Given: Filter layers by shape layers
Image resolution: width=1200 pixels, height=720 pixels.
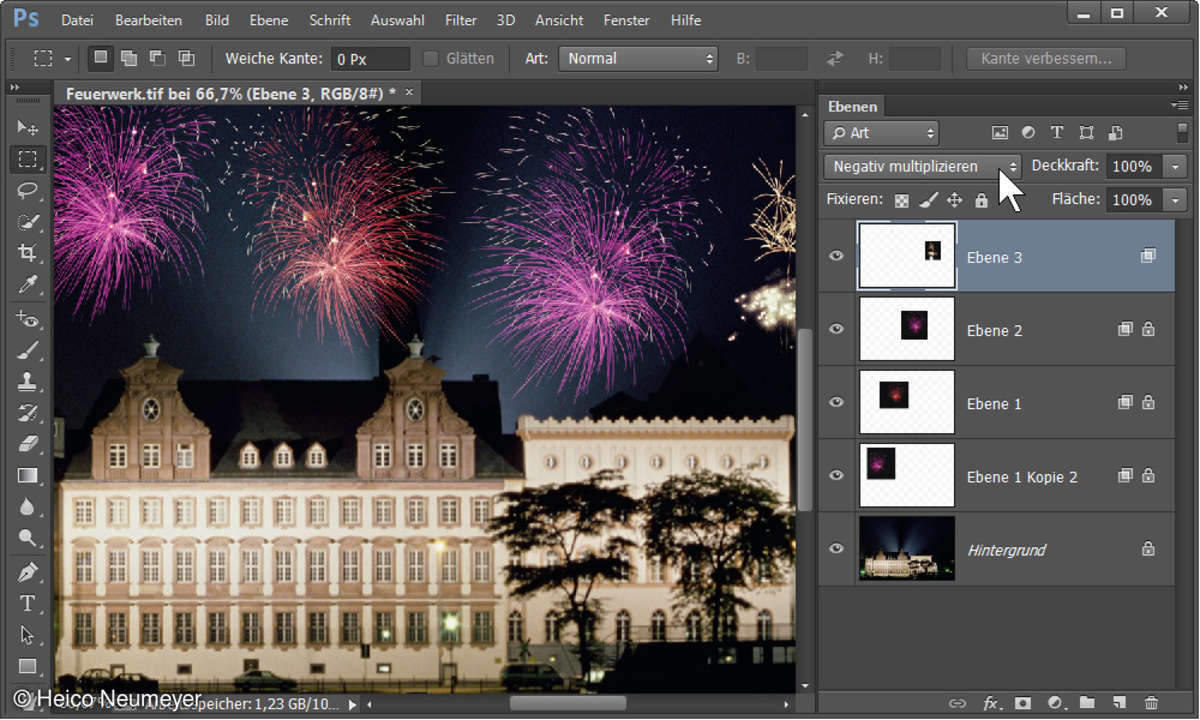Looking at the screenshot, I should [x=1087, y=133].
